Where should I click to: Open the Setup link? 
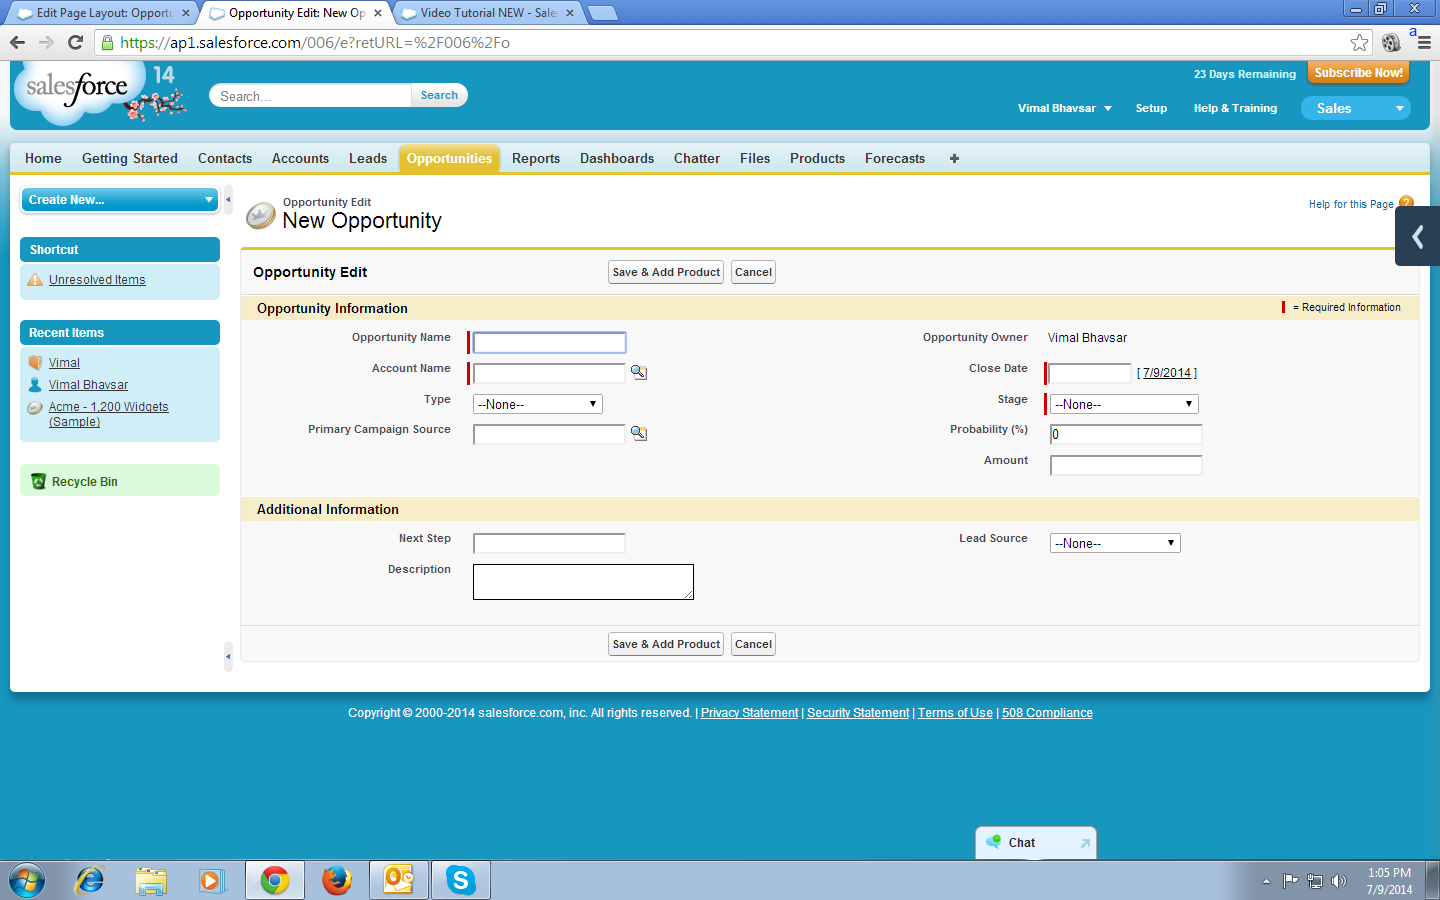point(1151,108)
